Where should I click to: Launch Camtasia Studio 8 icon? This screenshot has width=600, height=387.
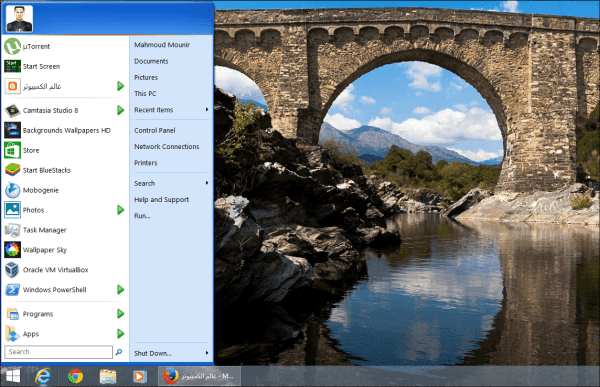click(12, 110)
